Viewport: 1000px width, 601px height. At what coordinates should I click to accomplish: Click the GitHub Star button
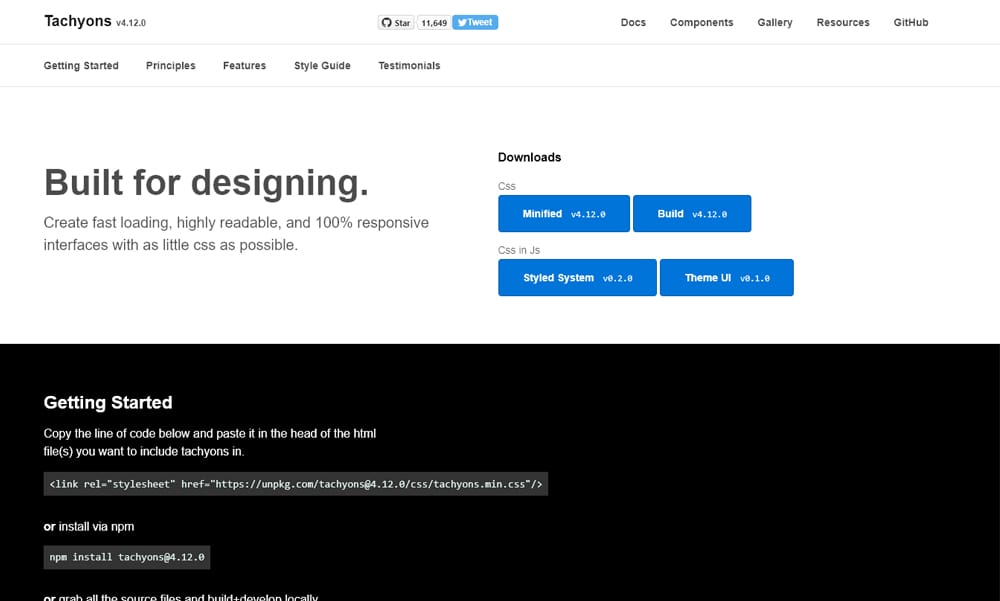[395, 22]
